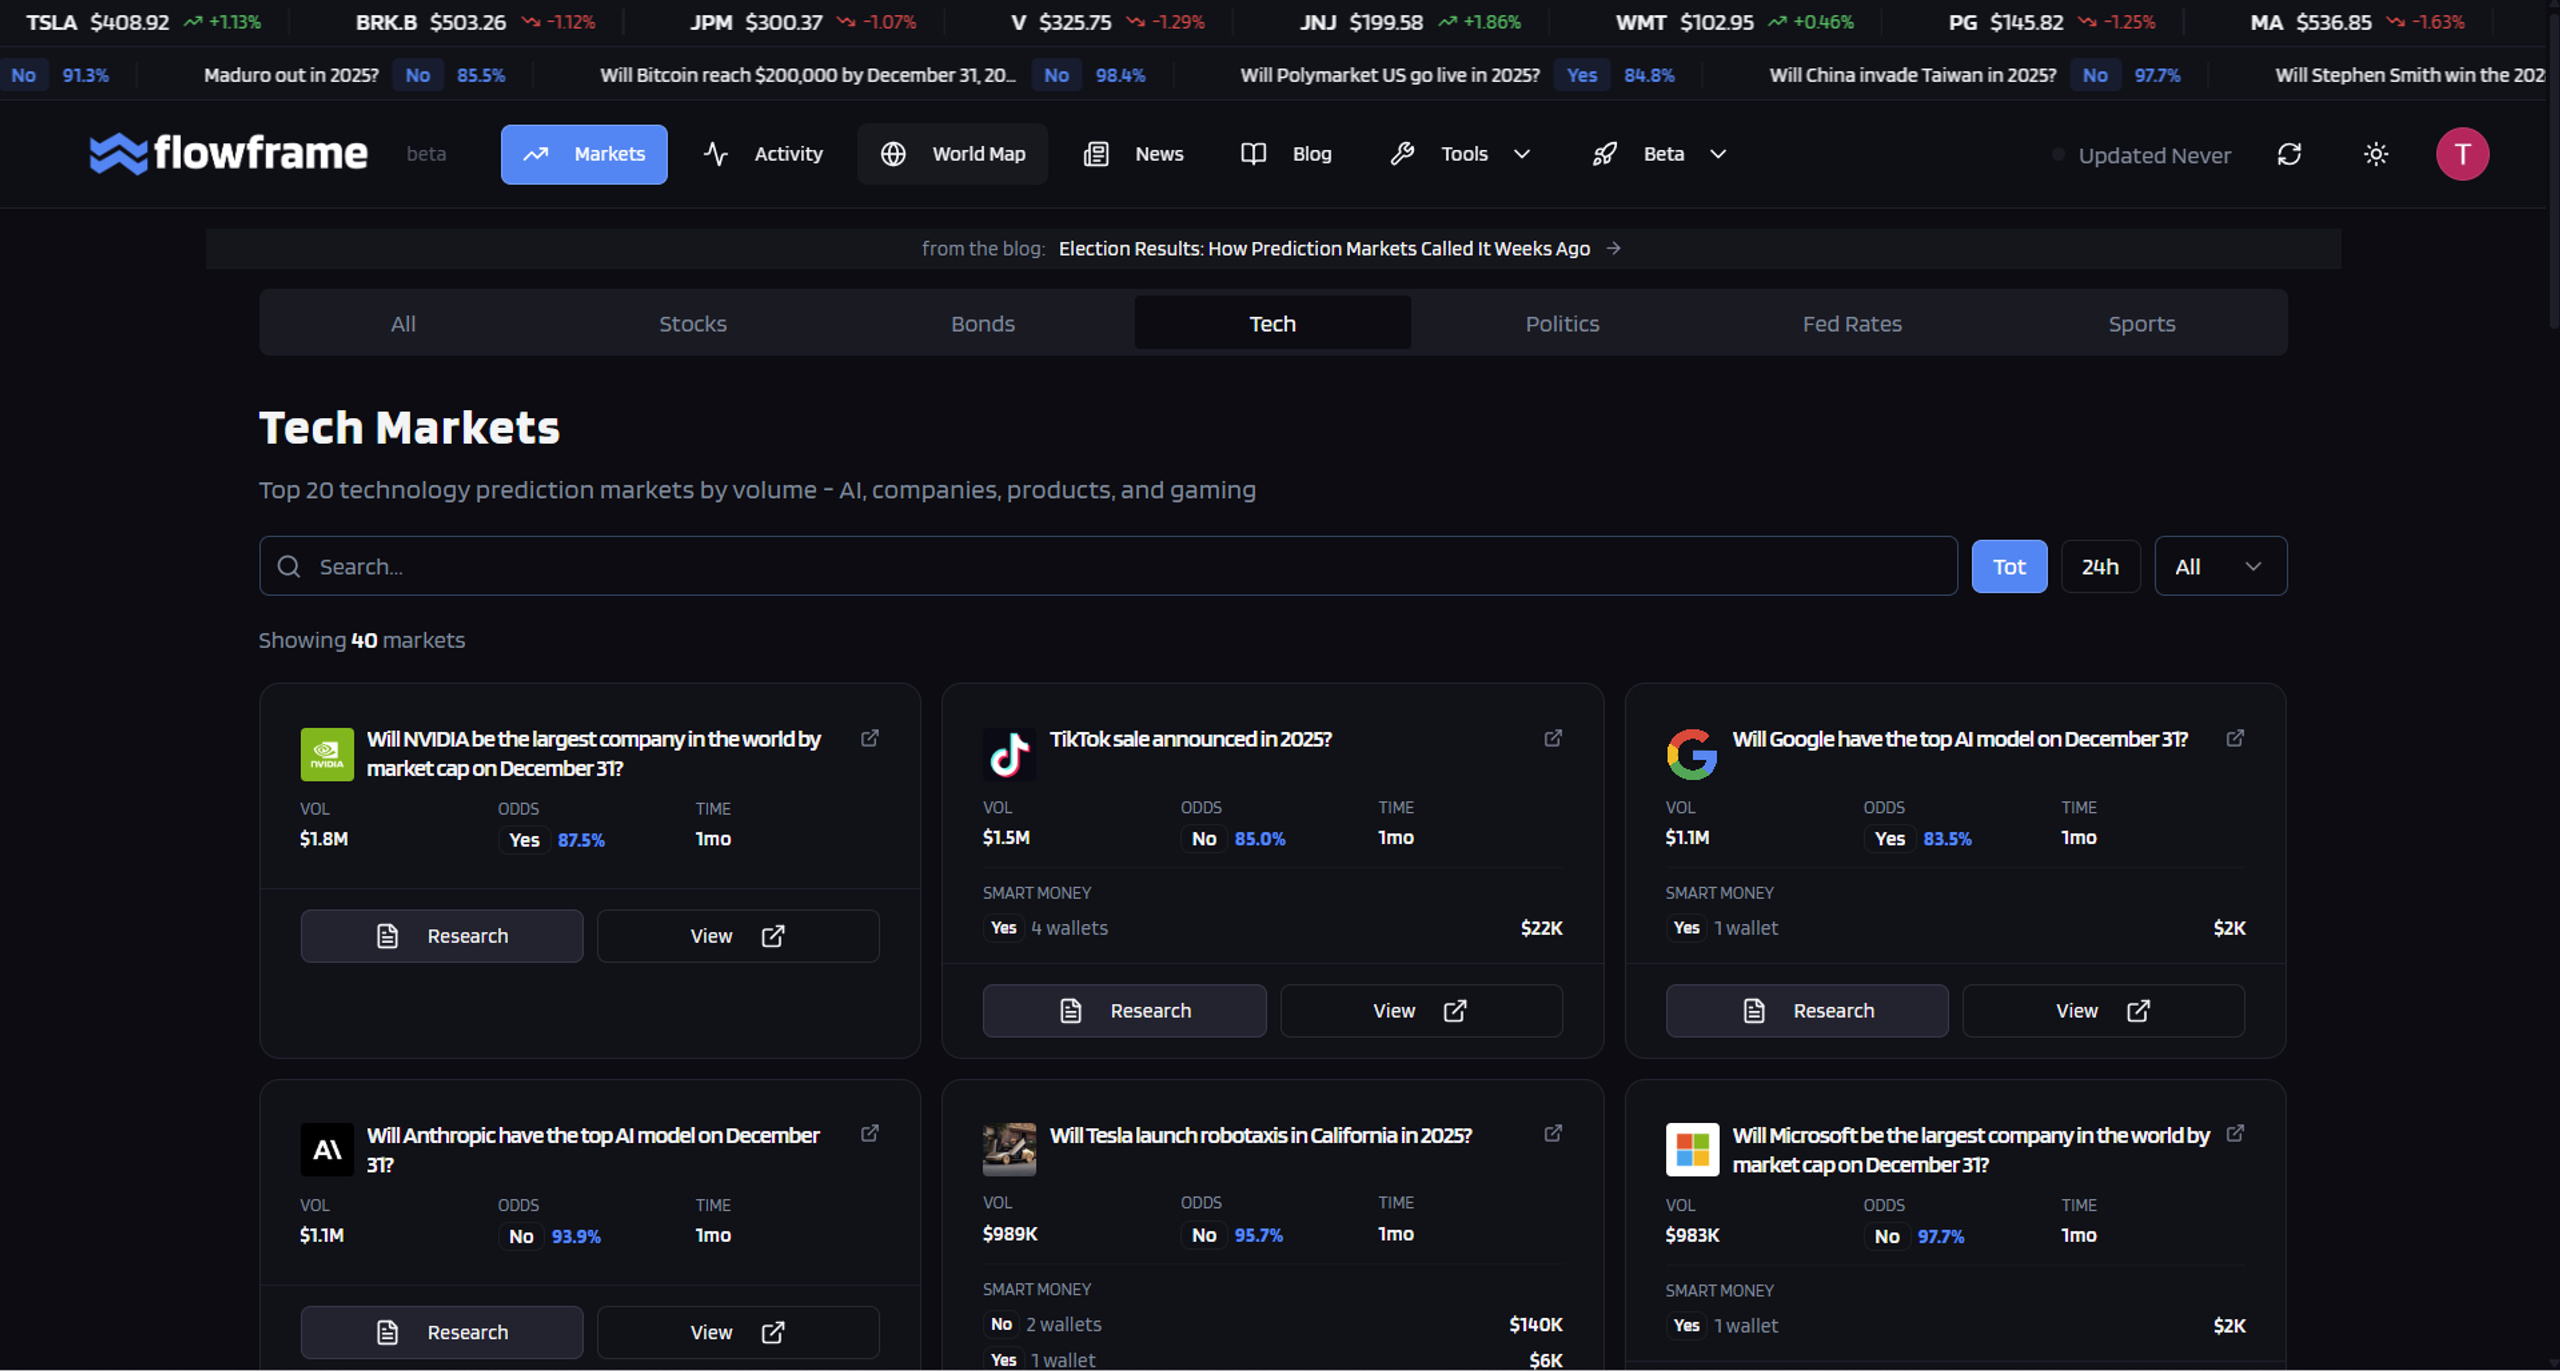
Task: Click the NVIDIA logo thumbnail
Action: click(327, 754)
